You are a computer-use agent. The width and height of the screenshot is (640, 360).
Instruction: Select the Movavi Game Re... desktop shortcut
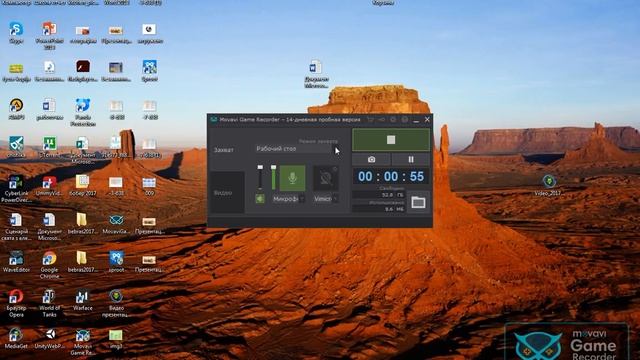(83, 342)
